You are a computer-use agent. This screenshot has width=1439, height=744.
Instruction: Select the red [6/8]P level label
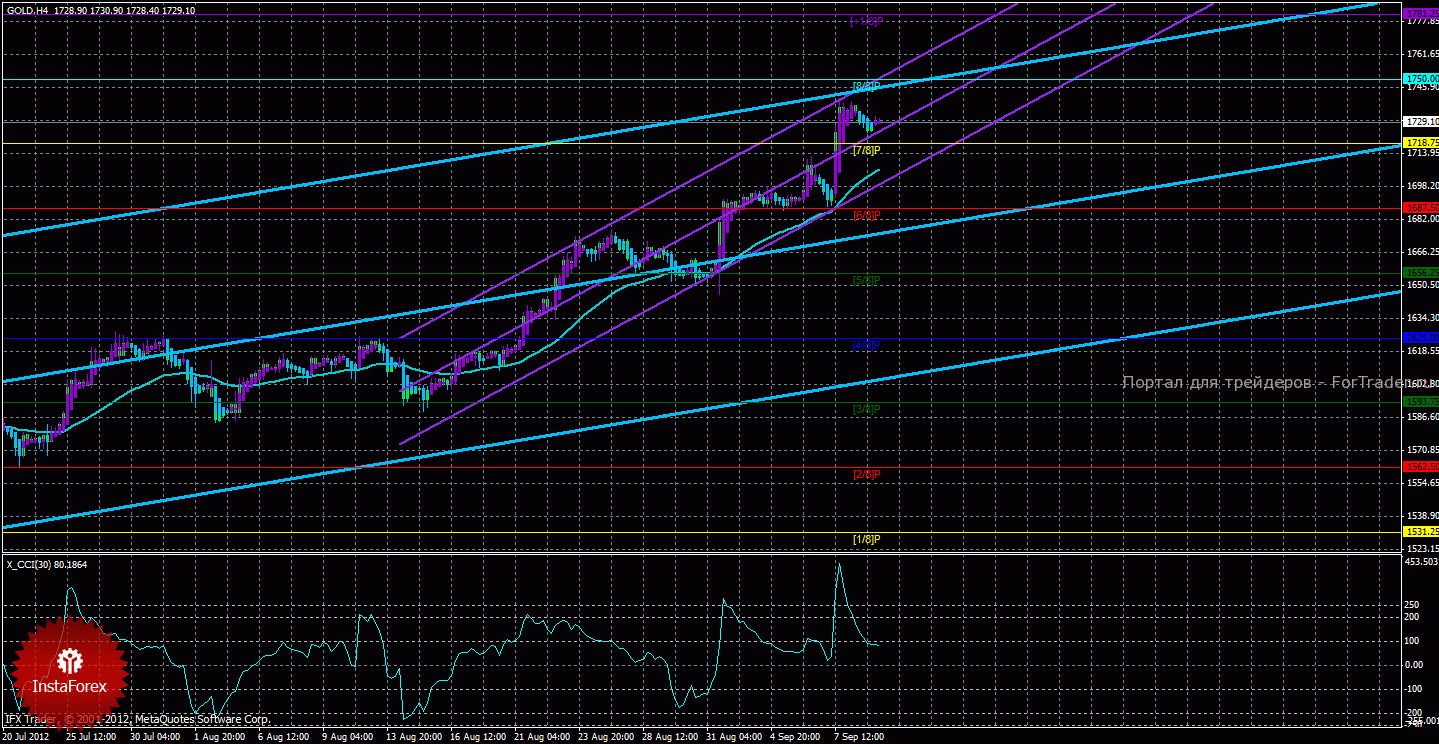(866, 215)
